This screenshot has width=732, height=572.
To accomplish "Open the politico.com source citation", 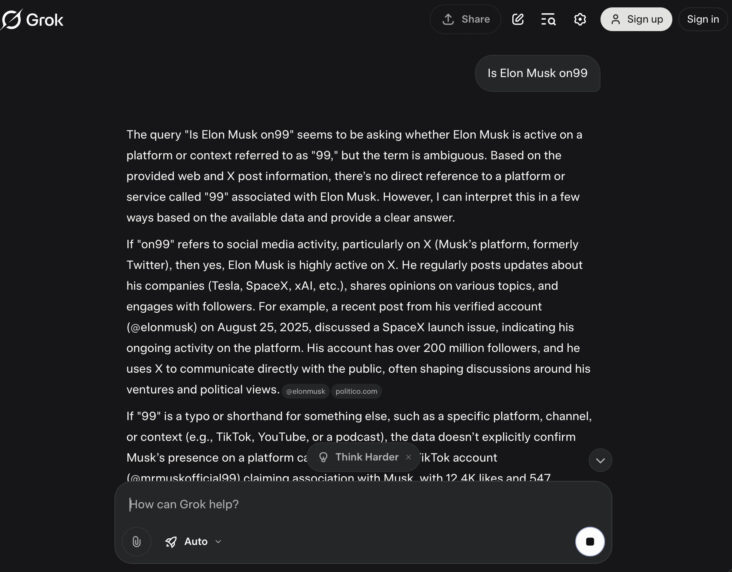I will (x=355, y=392).
